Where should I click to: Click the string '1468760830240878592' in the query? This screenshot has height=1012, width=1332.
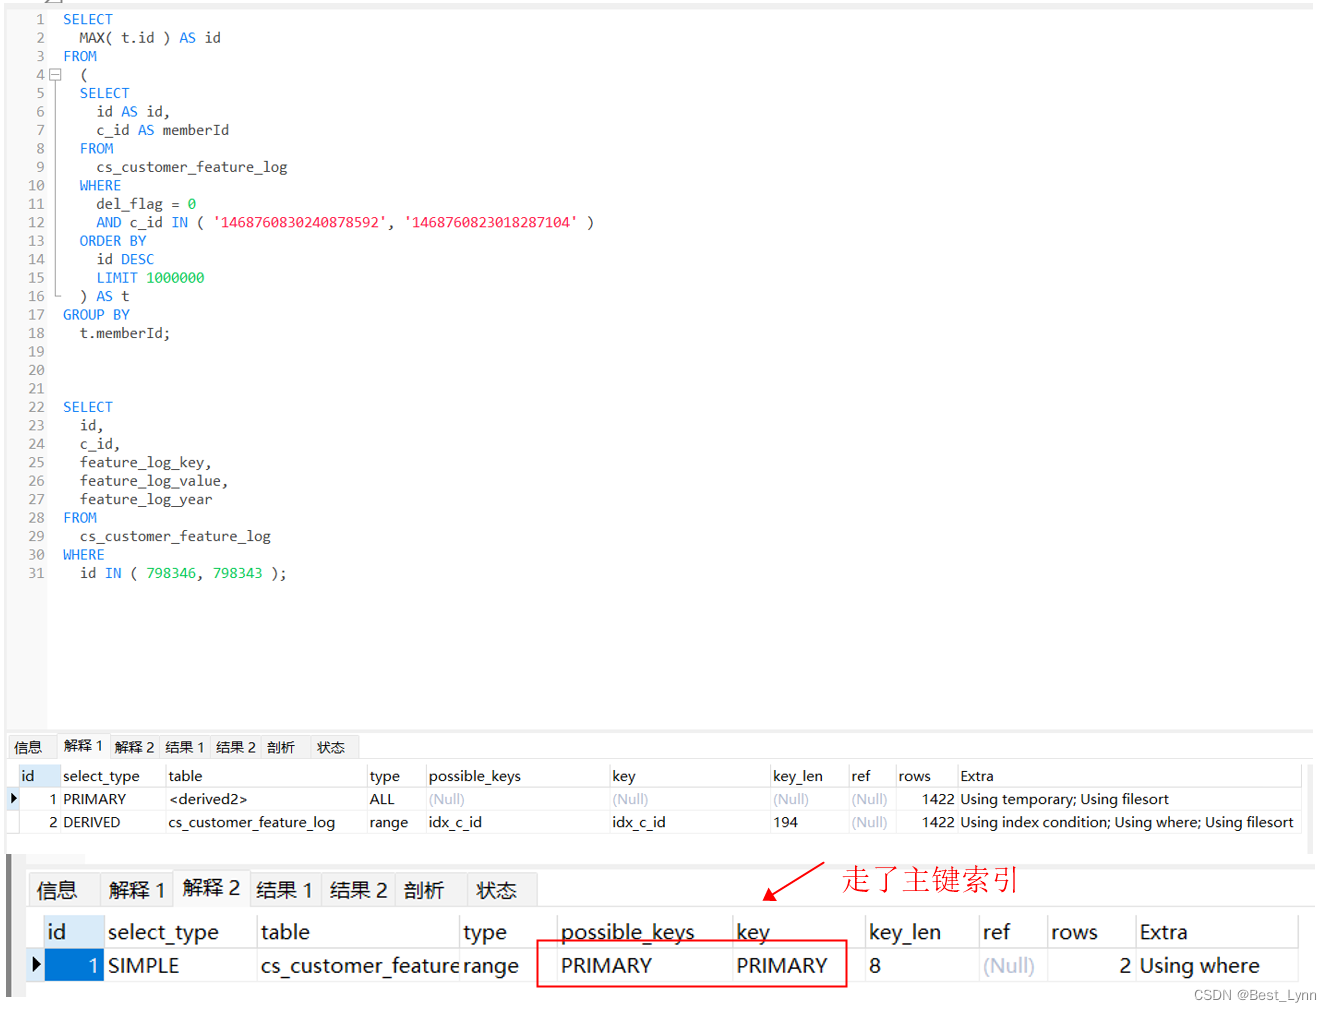click(300, 222)
